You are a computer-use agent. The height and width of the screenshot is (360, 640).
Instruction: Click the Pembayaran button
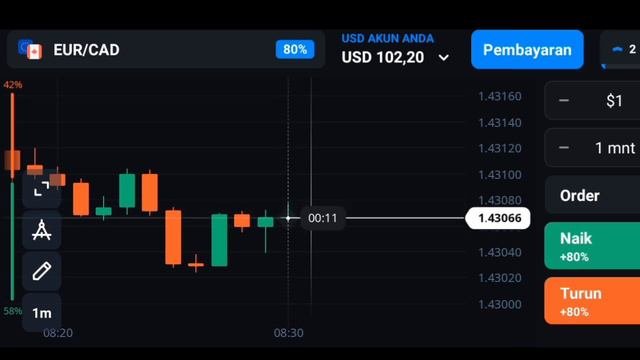pos(527,49)
